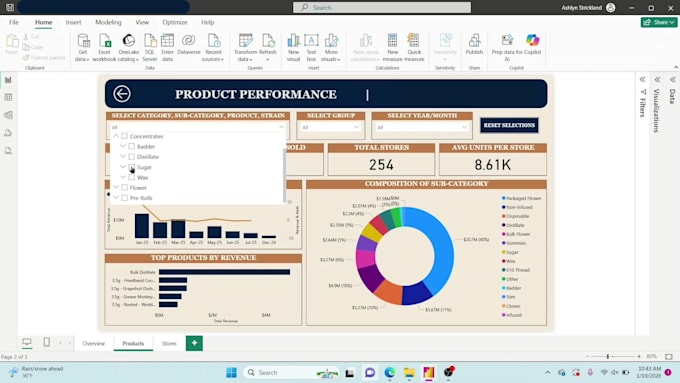Add a Text box
This screenshot has height=383, width=680.
coord(311,47)
